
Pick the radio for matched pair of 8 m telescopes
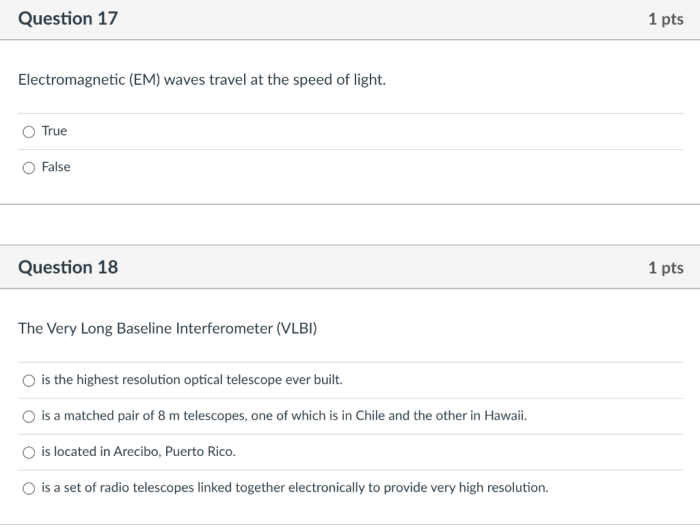pyautogui.click(x=28, y=416)
